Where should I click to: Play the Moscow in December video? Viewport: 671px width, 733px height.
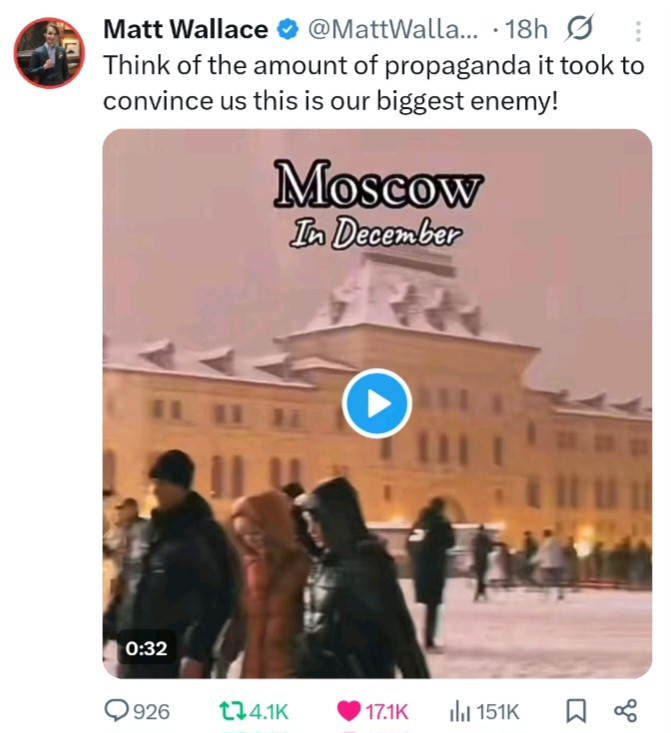tap(377, 403)
